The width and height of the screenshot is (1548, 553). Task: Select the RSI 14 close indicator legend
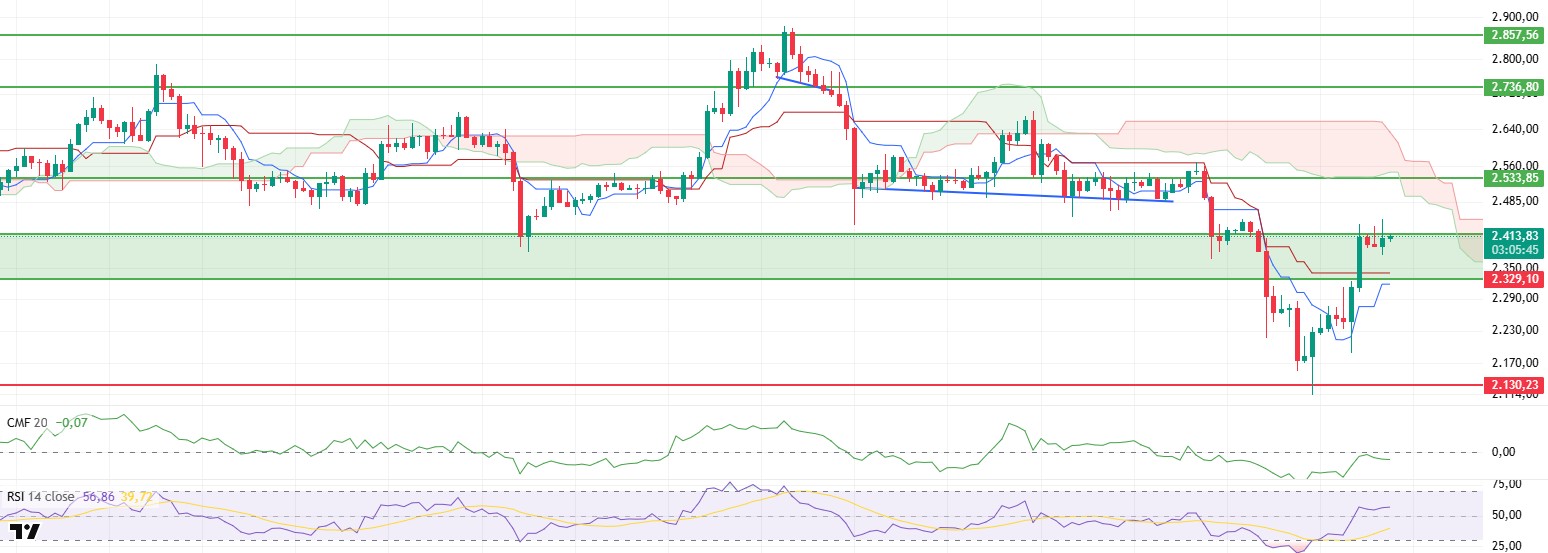tap(40, 496)
